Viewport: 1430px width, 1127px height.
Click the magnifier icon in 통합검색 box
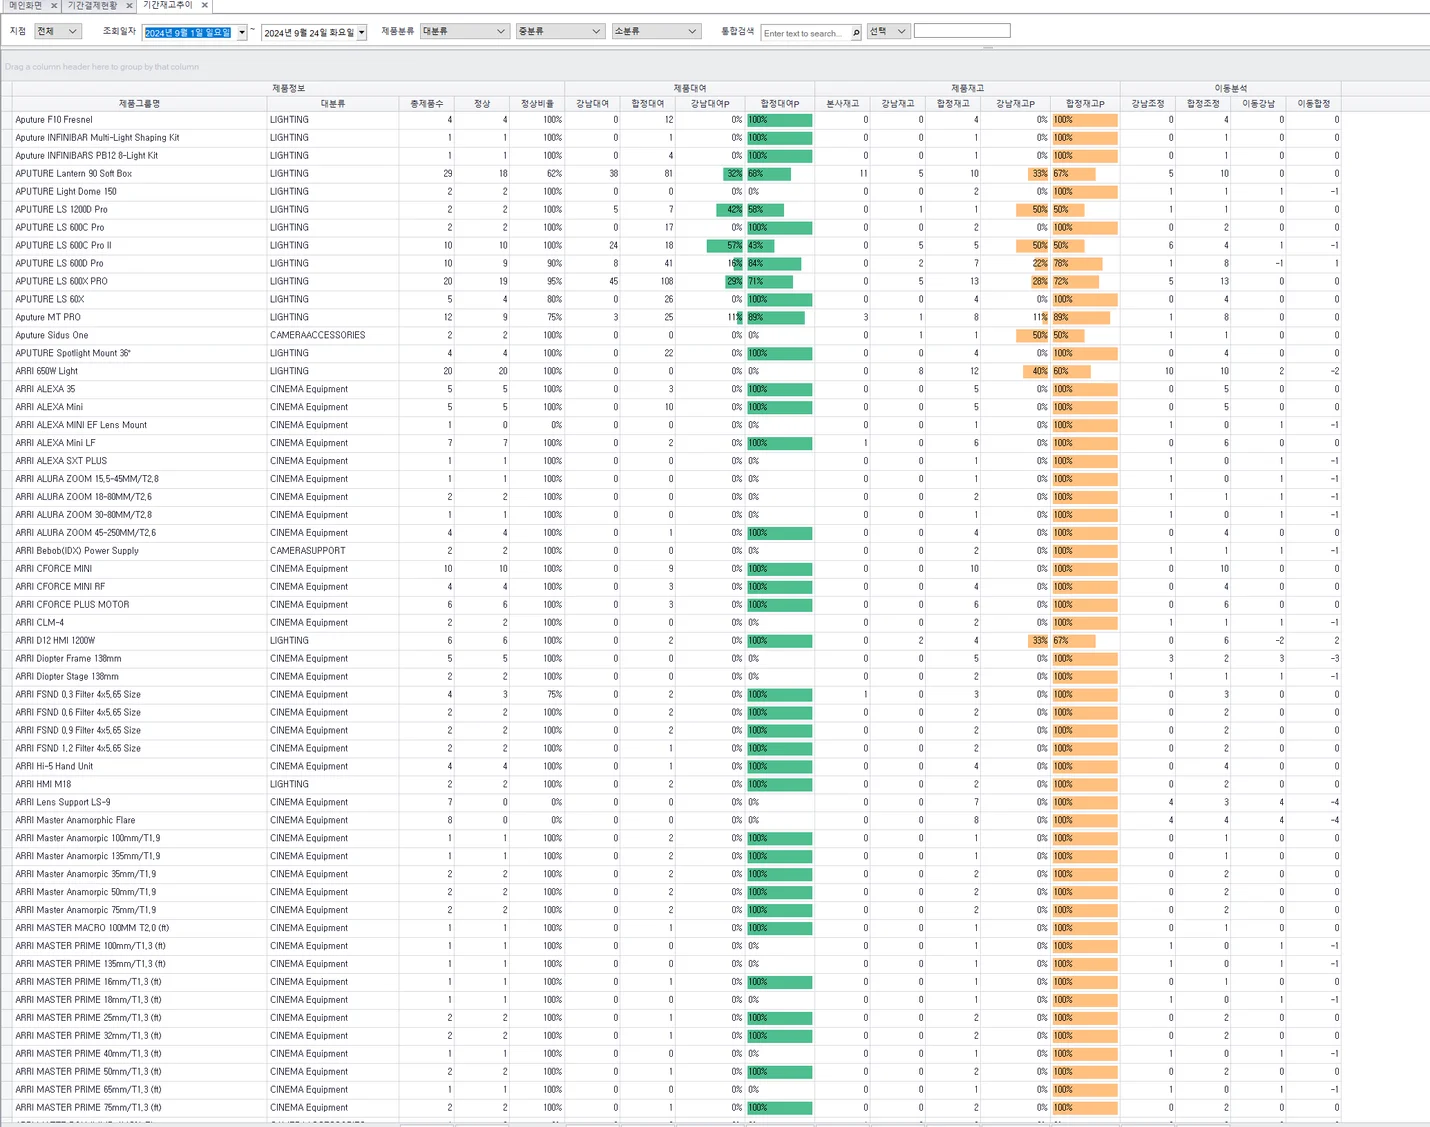point(856,33)
